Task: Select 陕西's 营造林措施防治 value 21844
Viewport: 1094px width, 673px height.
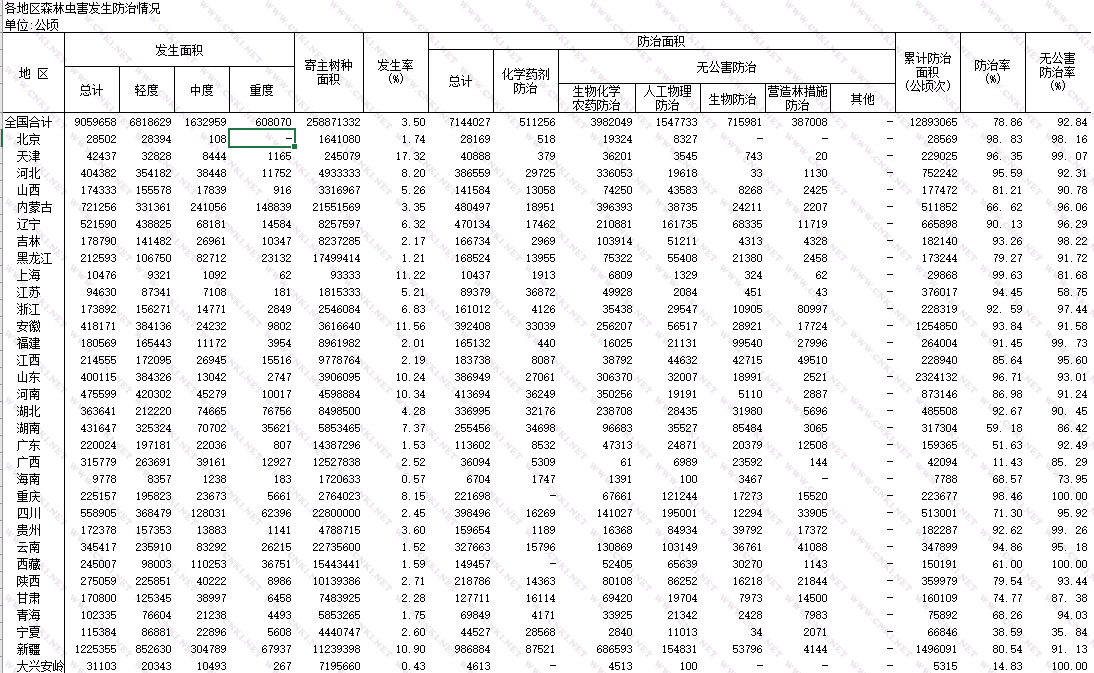Action: pyautogui.click(x=812, y=581)
